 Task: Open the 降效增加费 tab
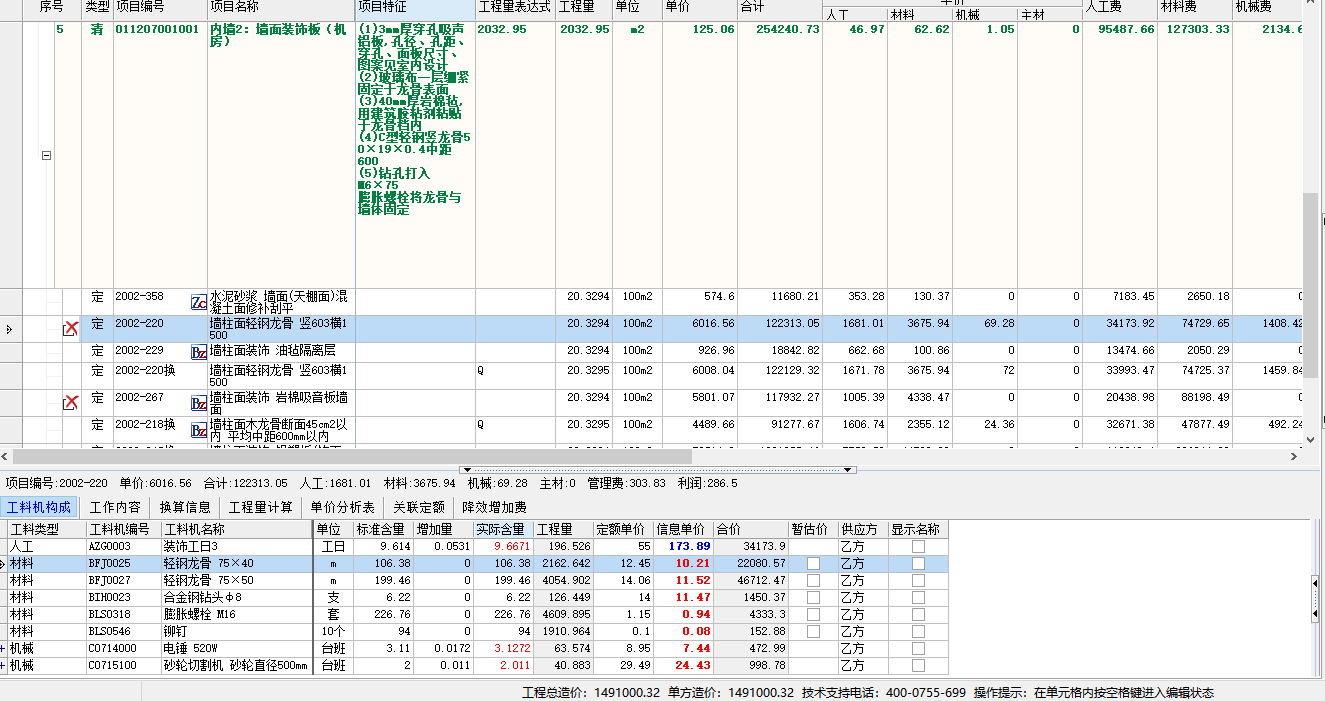(494, 507)
